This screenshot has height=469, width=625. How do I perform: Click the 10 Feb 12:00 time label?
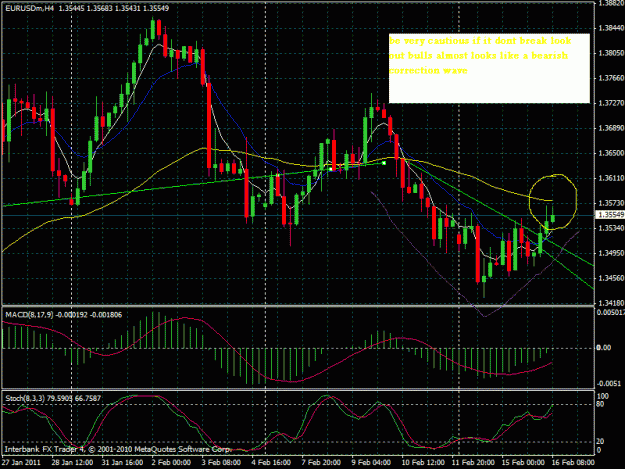[x=423, y=462]
